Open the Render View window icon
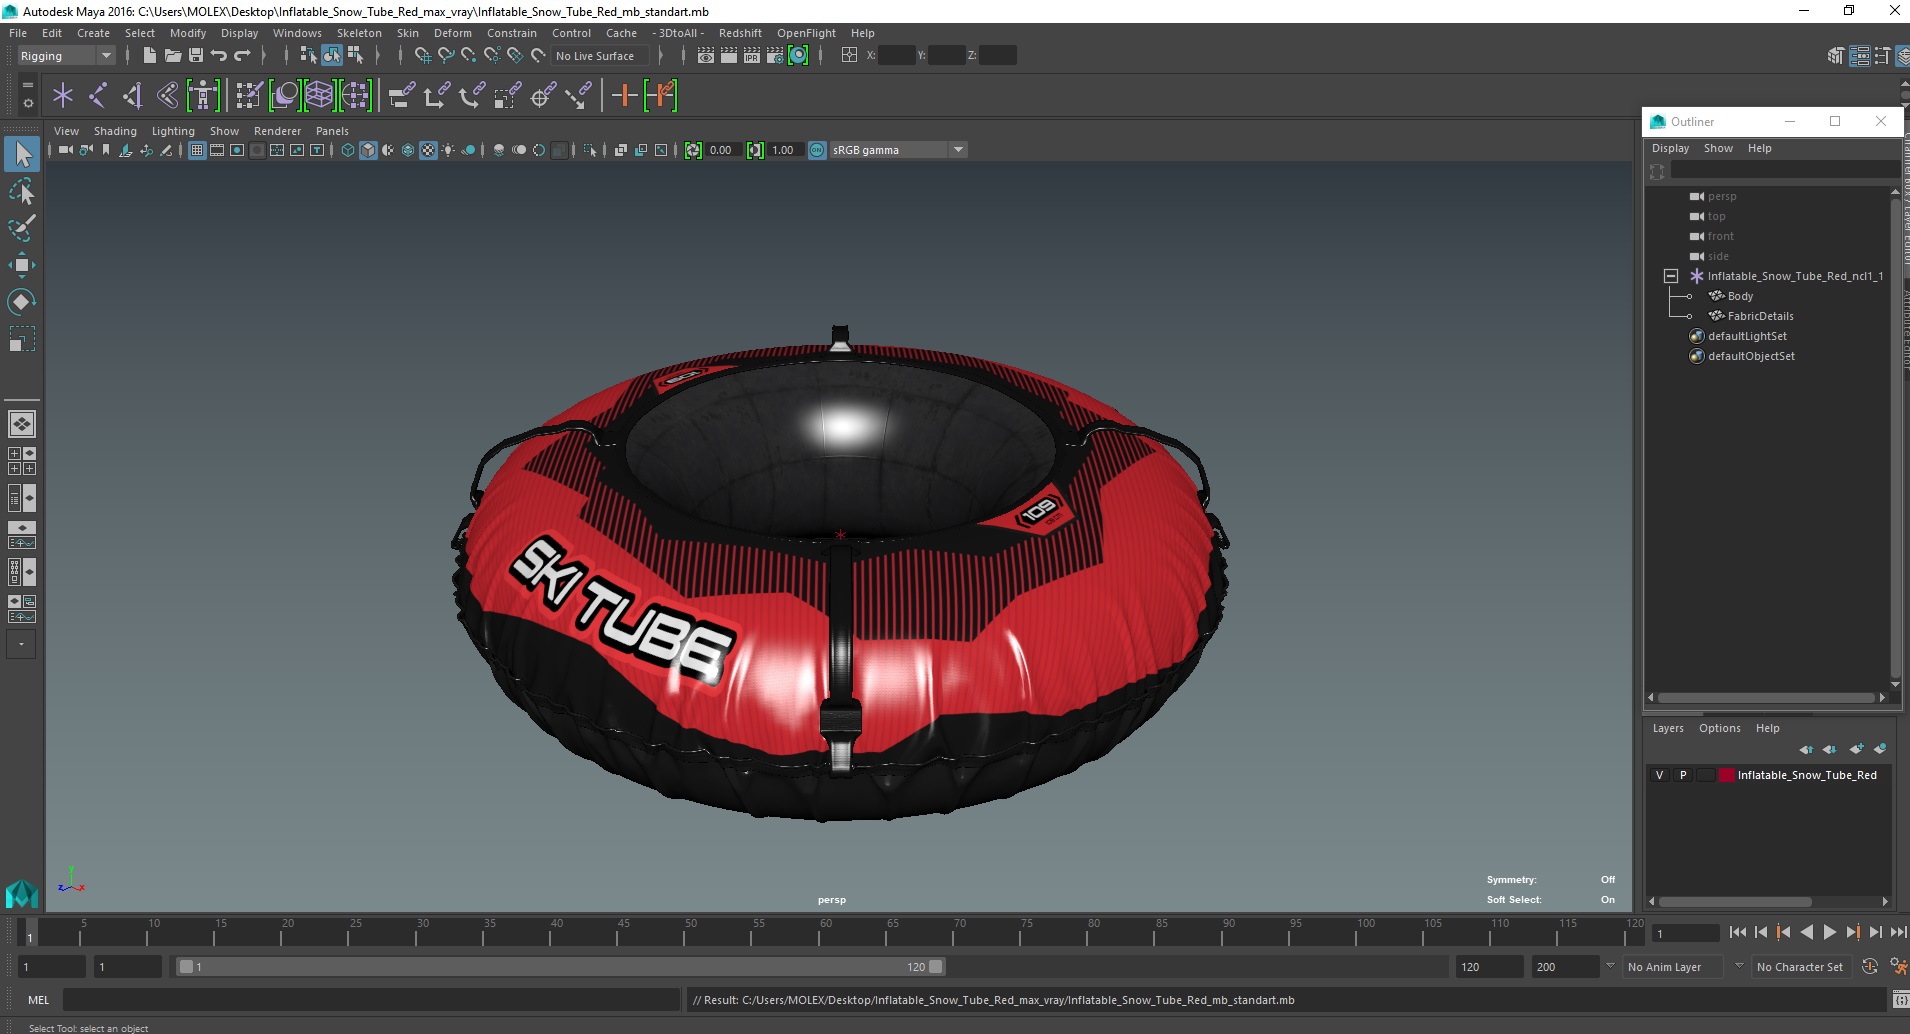The image size is (1910, 1034). (706, 56)
